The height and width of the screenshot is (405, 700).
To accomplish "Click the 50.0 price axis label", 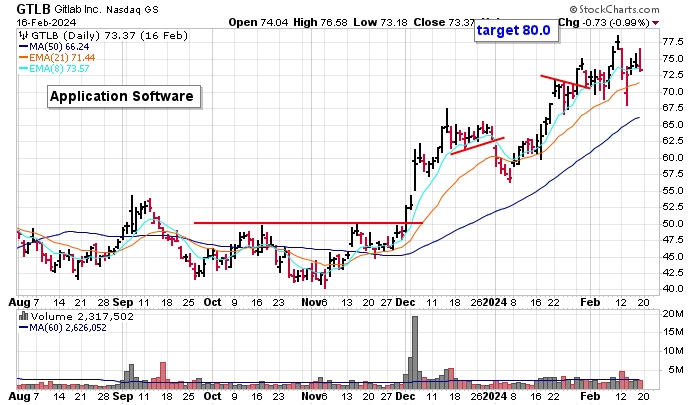I will 673,224.
